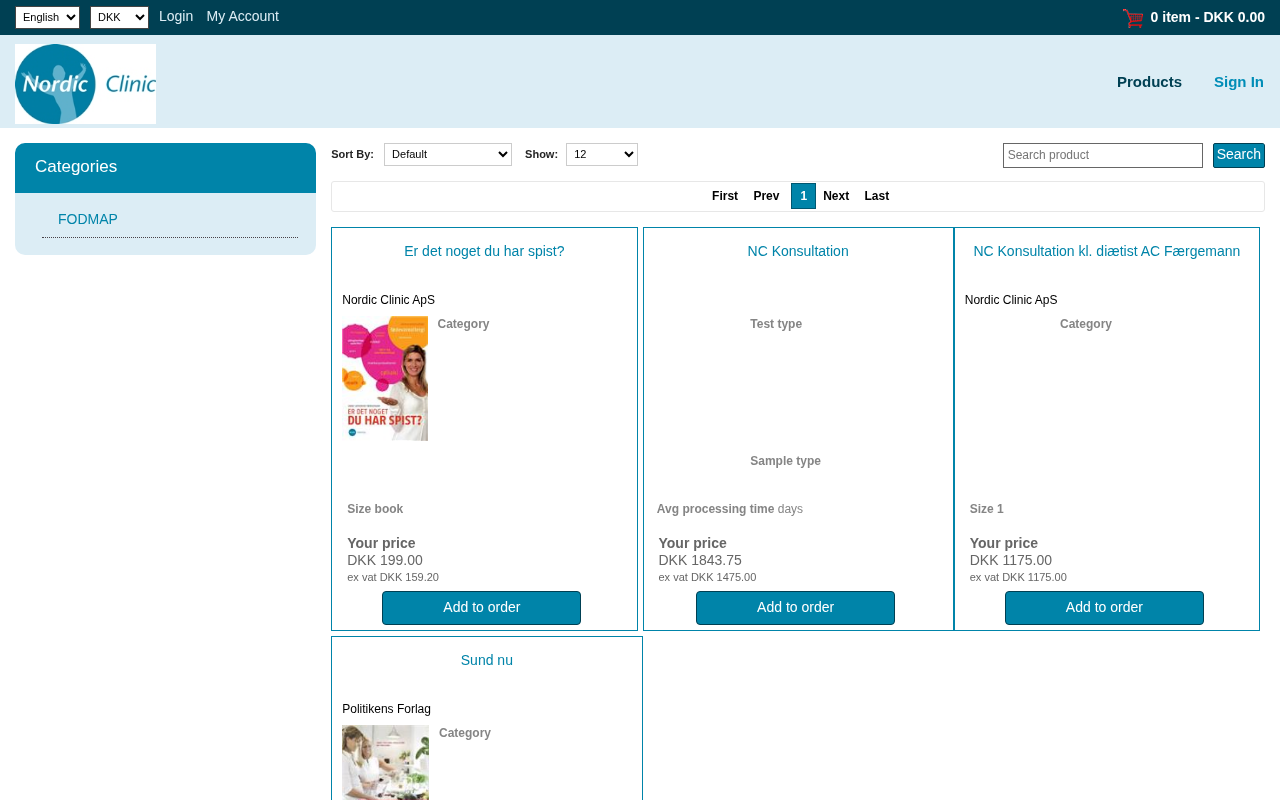View the 'Er det noget du har spist?' book cover

pyautogui.click(x=385, y=379)
